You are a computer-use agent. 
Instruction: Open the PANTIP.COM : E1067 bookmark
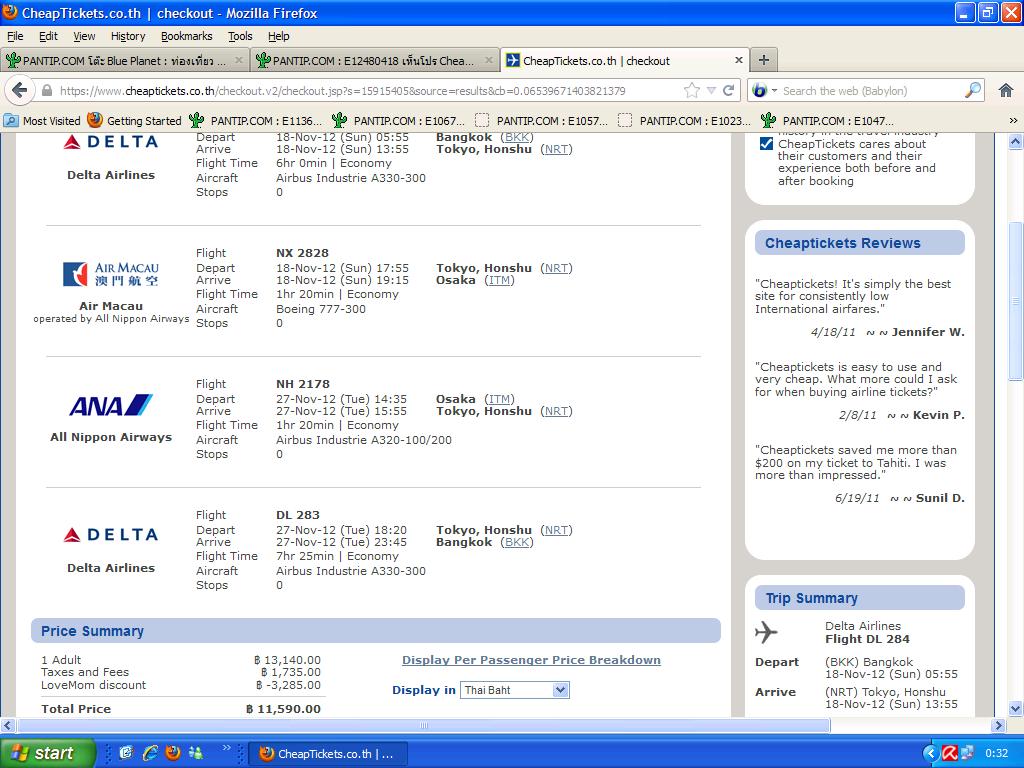(398, 121)
